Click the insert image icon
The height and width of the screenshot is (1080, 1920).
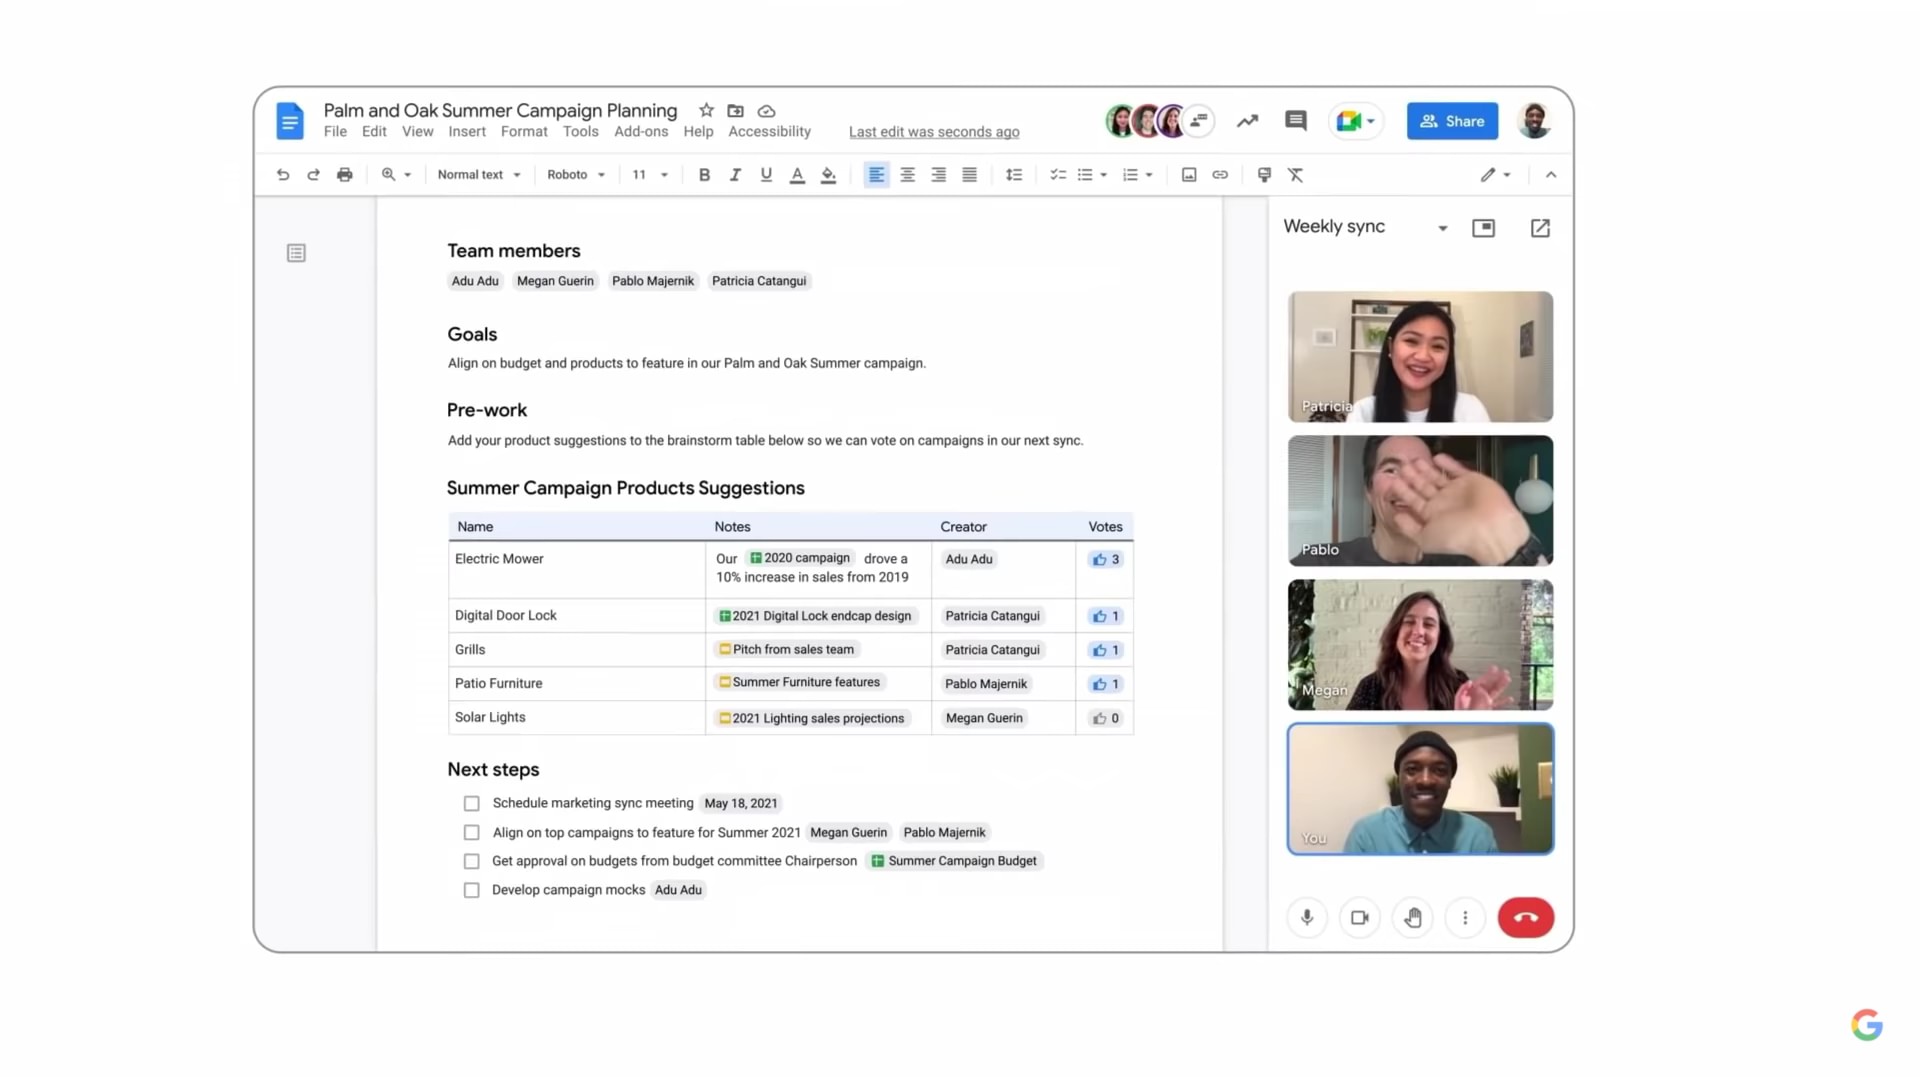coord(1188,173)
